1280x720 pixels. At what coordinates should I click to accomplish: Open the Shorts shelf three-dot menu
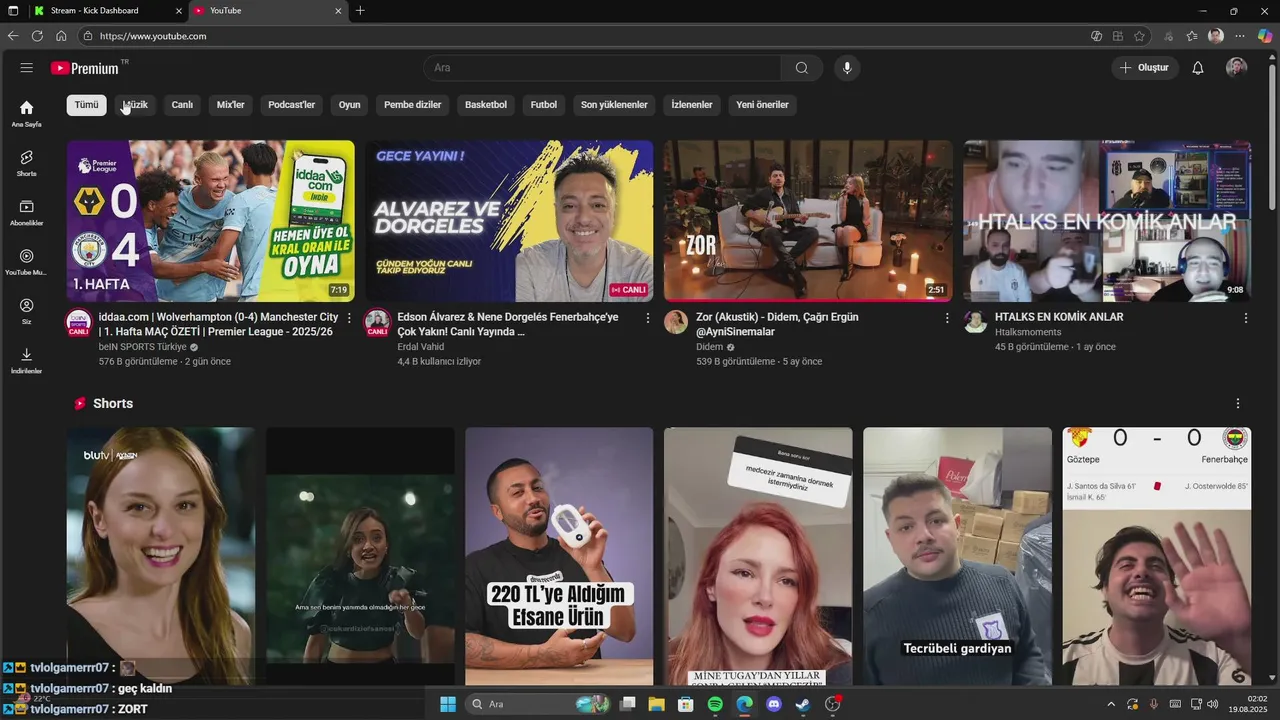(x=1238, y=404)
